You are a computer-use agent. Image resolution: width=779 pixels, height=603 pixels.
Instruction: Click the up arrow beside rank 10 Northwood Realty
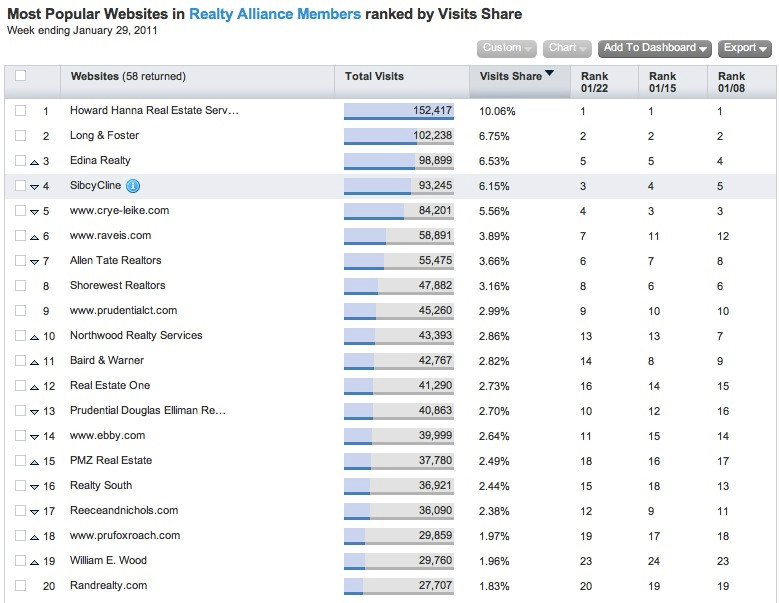pyautogui.click(x=34, y=337)
